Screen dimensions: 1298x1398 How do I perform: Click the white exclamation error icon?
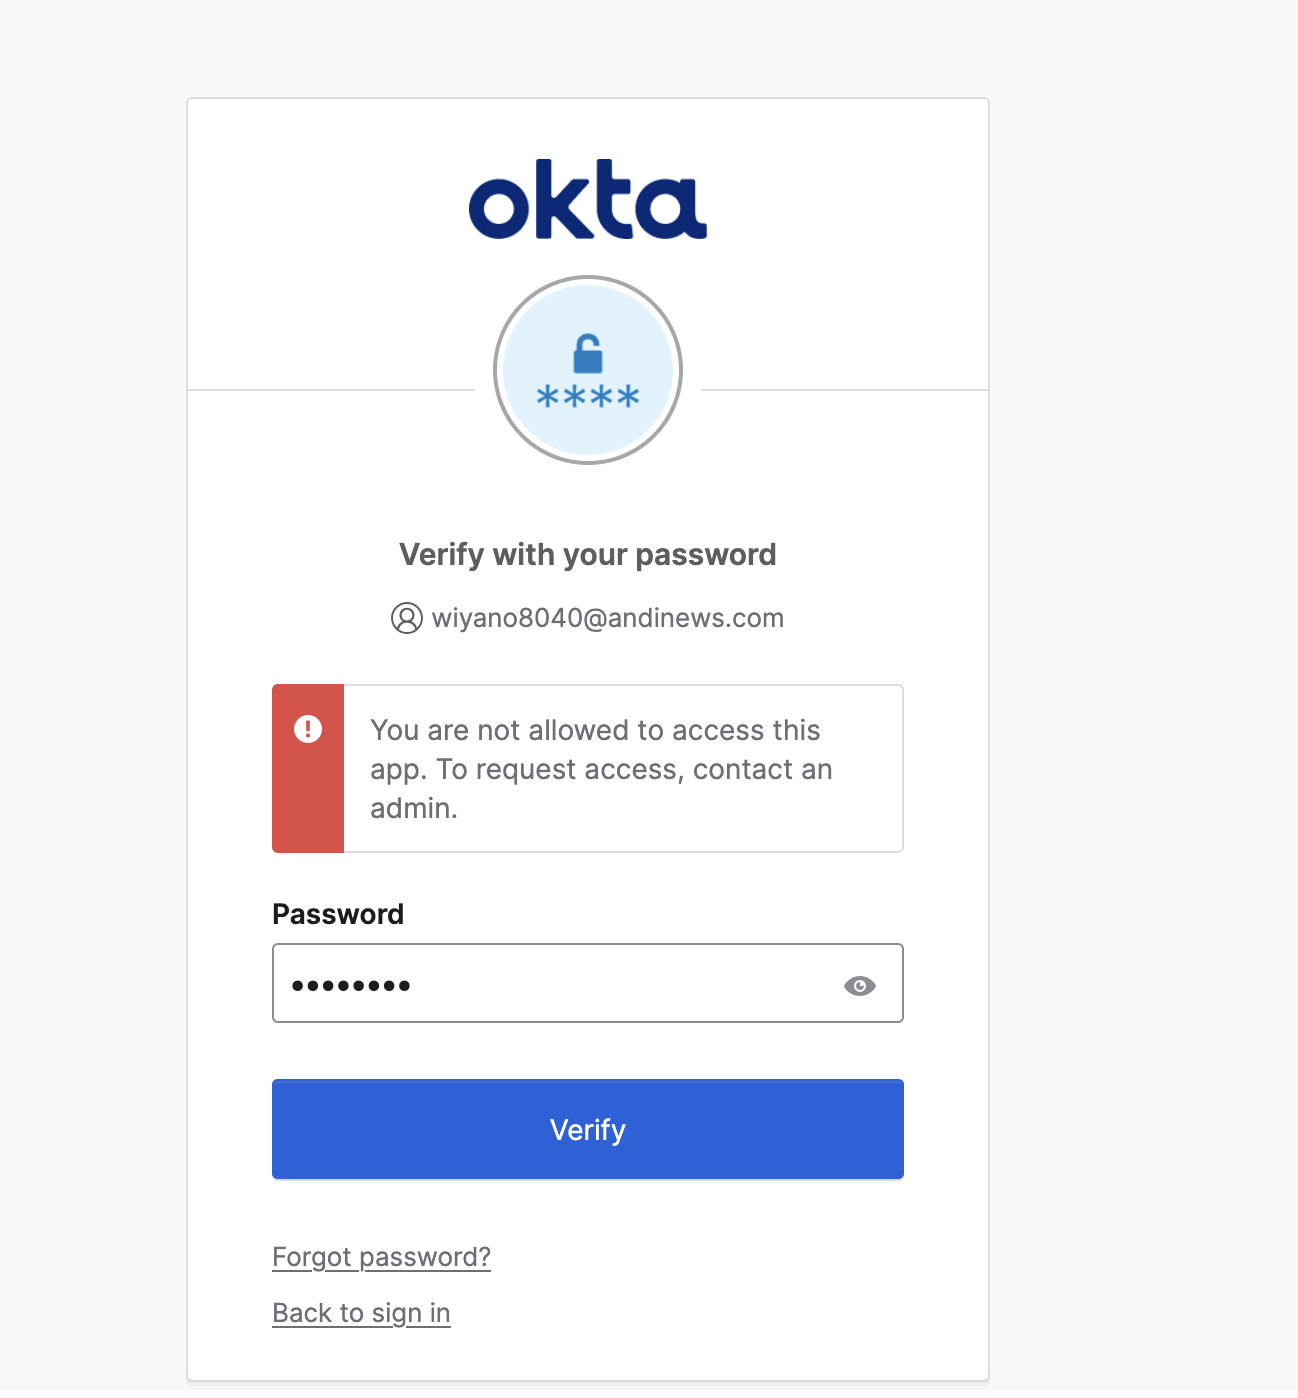(x=308, y=729)
